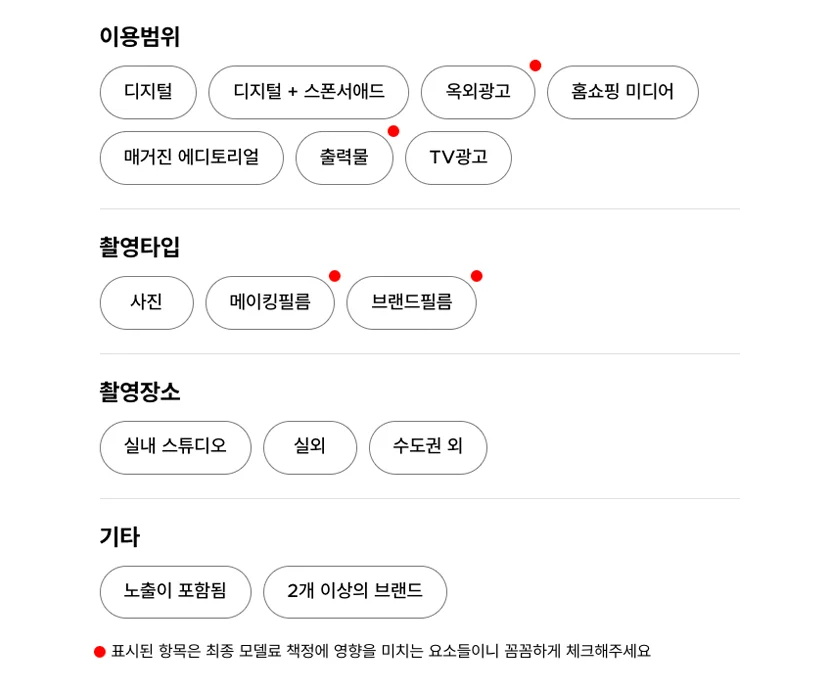
Task: Pick the 매거진 에디토리얼 option
Action: pyautogui.click(x=191, y=158)
